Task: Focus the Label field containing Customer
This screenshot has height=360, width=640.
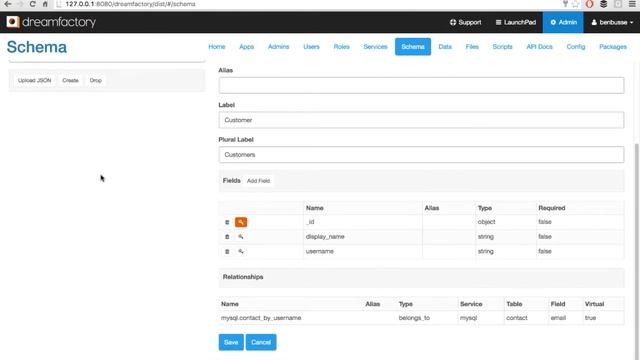Action: (x=421, y=120)
